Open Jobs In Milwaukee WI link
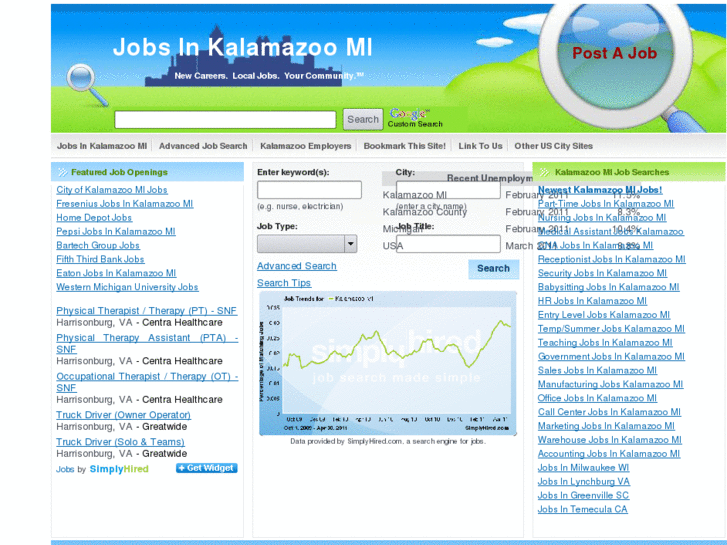 tap(583, 468)
